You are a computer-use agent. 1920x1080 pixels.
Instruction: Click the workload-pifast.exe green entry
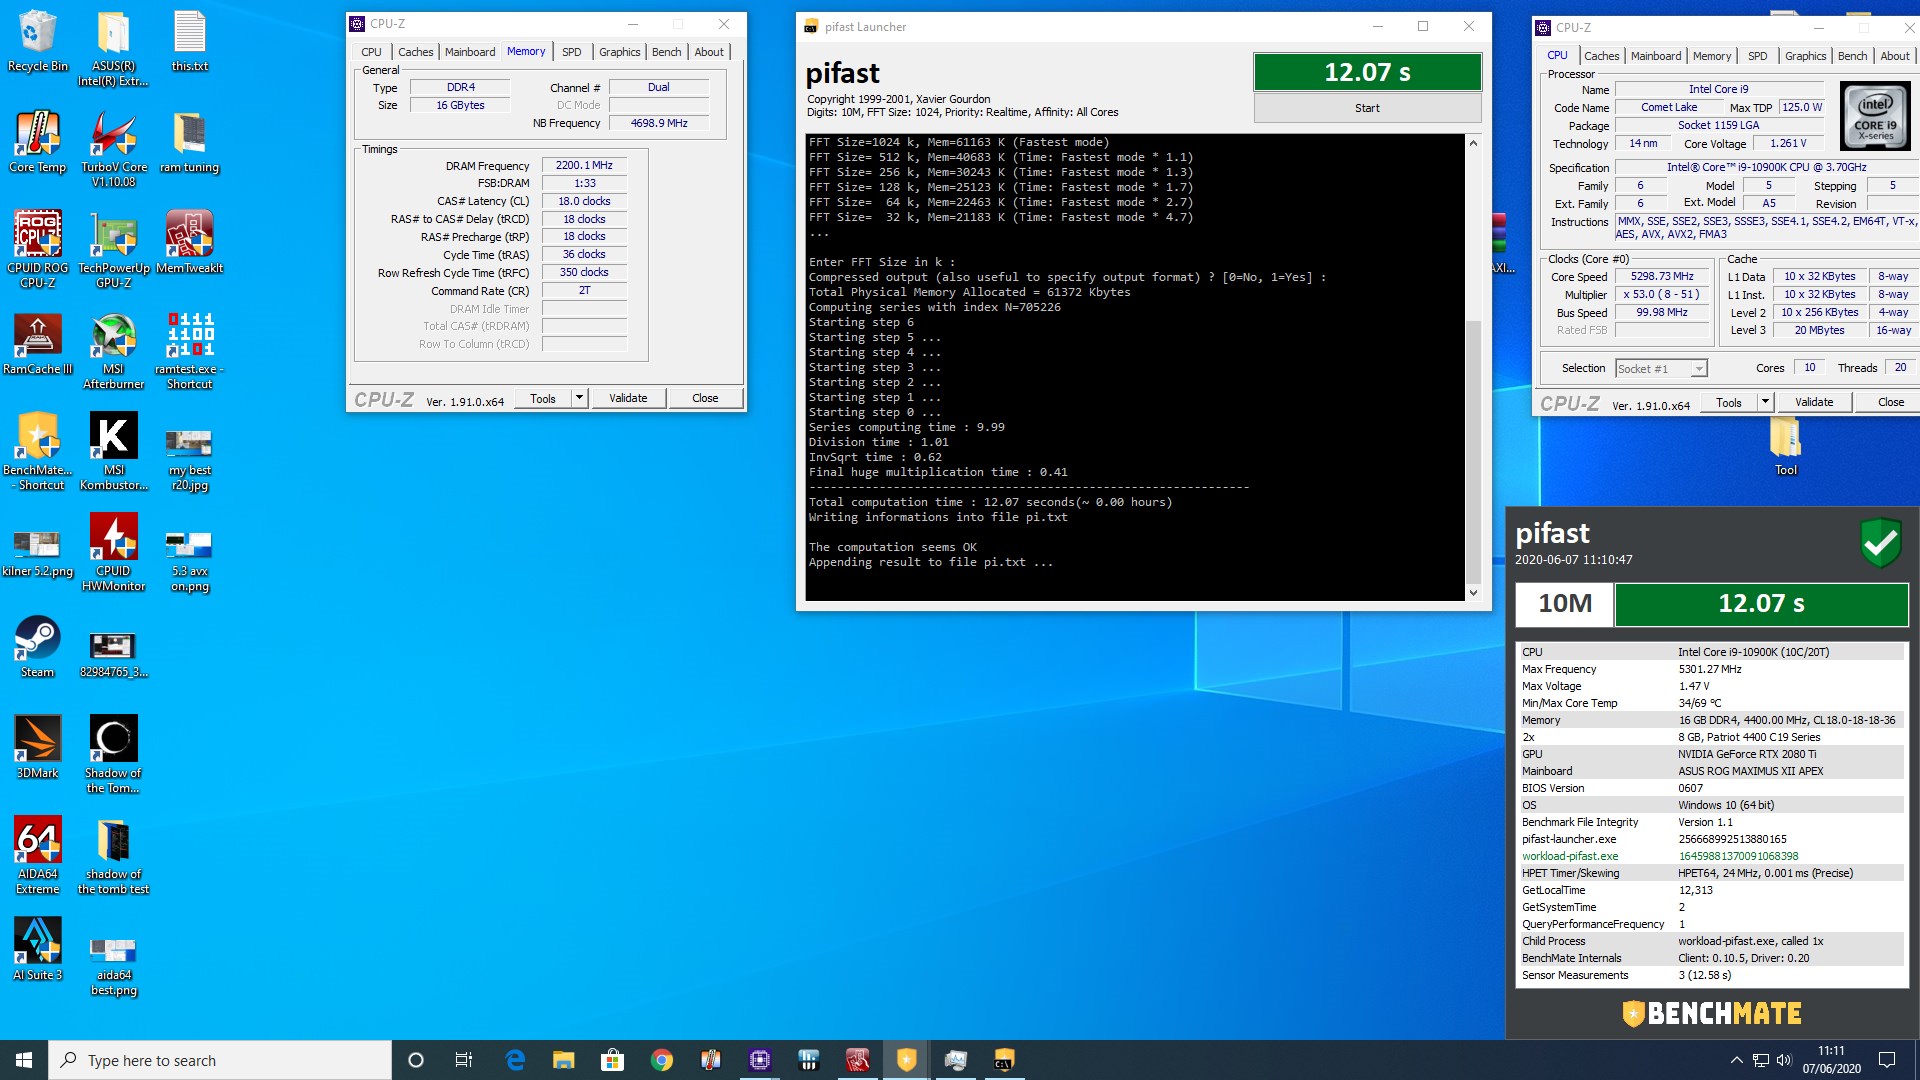click(1570, 856)
